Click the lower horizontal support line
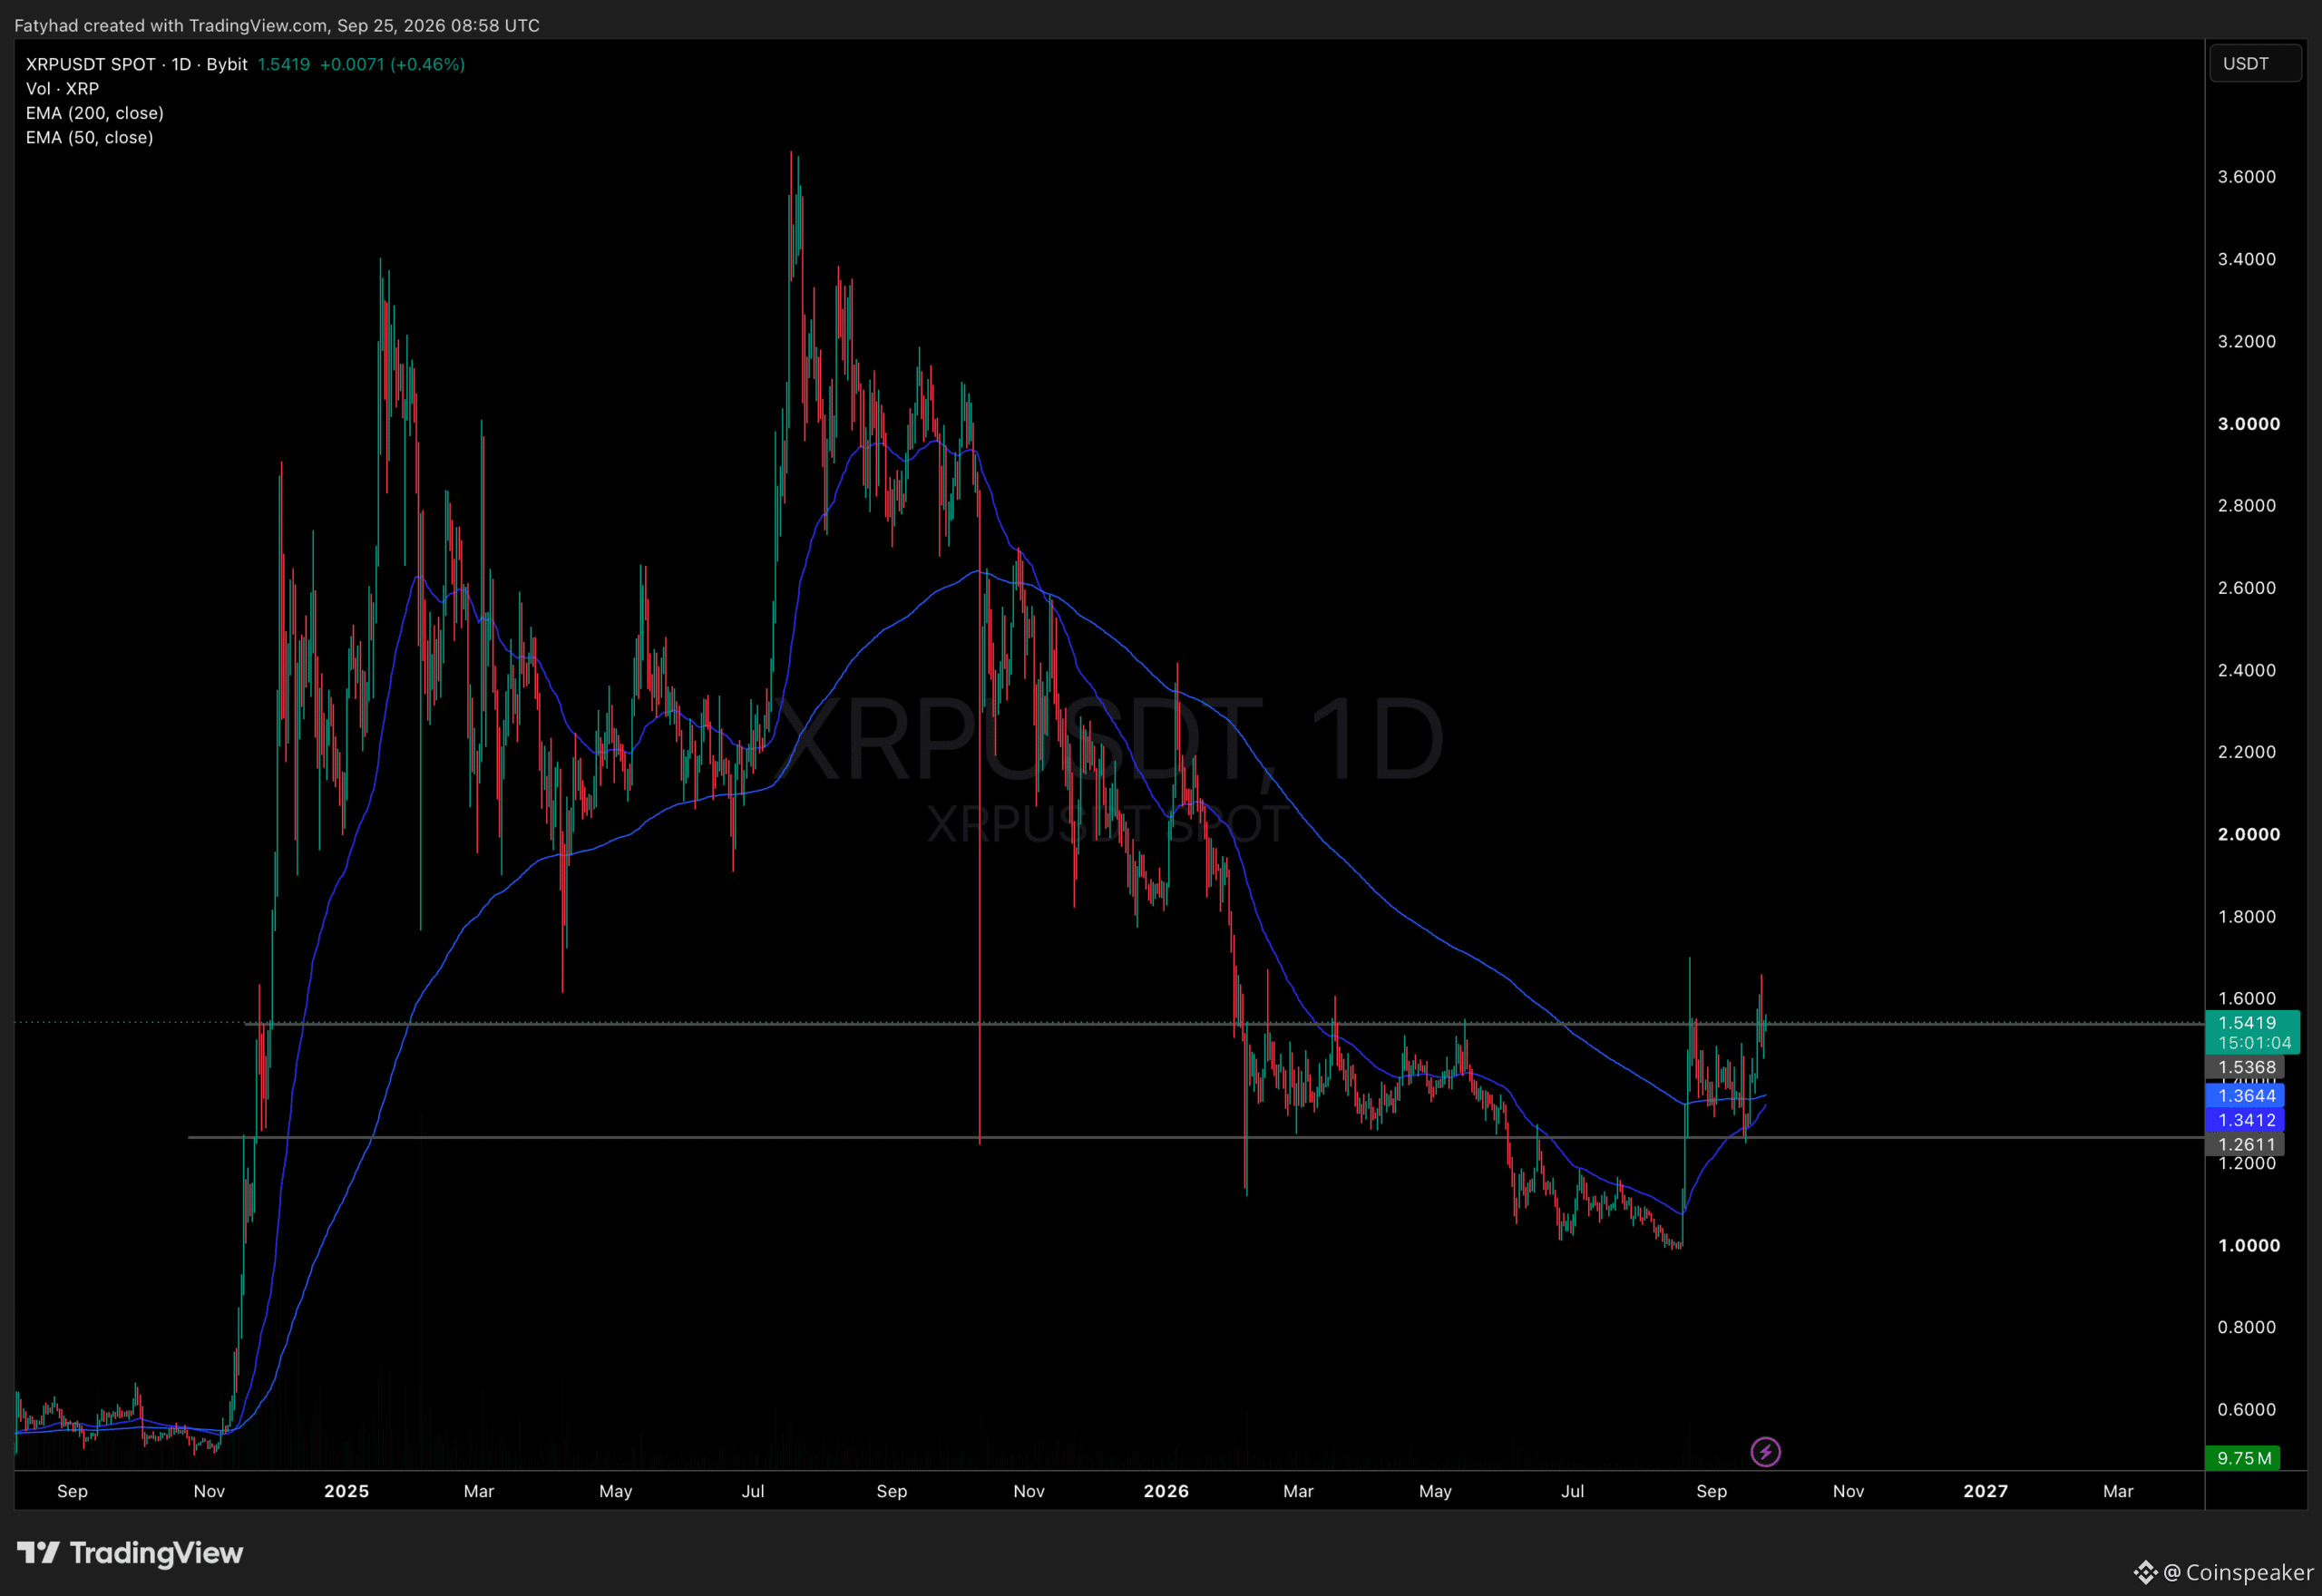Image resolution: width=2322 pixels, height=1596 pixels. click(x=1196, y=1137)
